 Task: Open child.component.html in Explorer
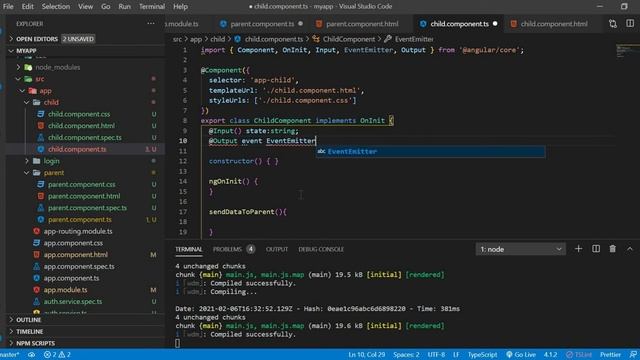(x=81, y=126)
